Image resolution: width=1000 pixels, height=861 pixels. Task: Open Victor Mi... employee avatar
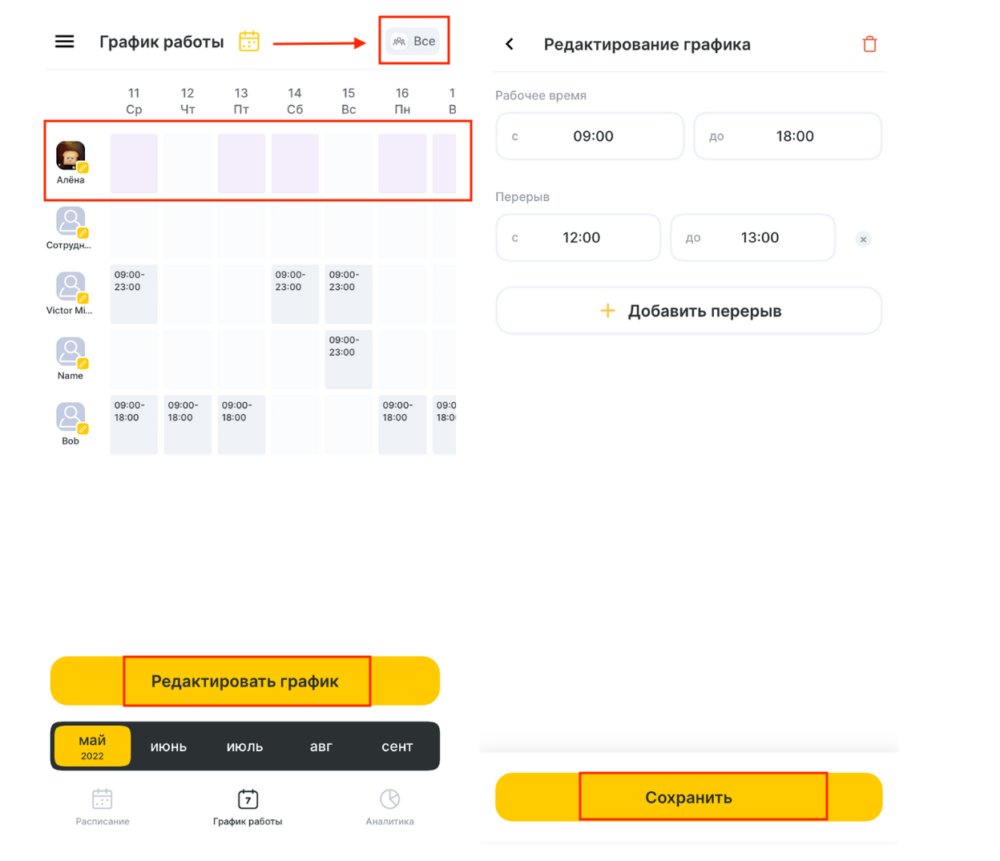[x=70, y=287]
